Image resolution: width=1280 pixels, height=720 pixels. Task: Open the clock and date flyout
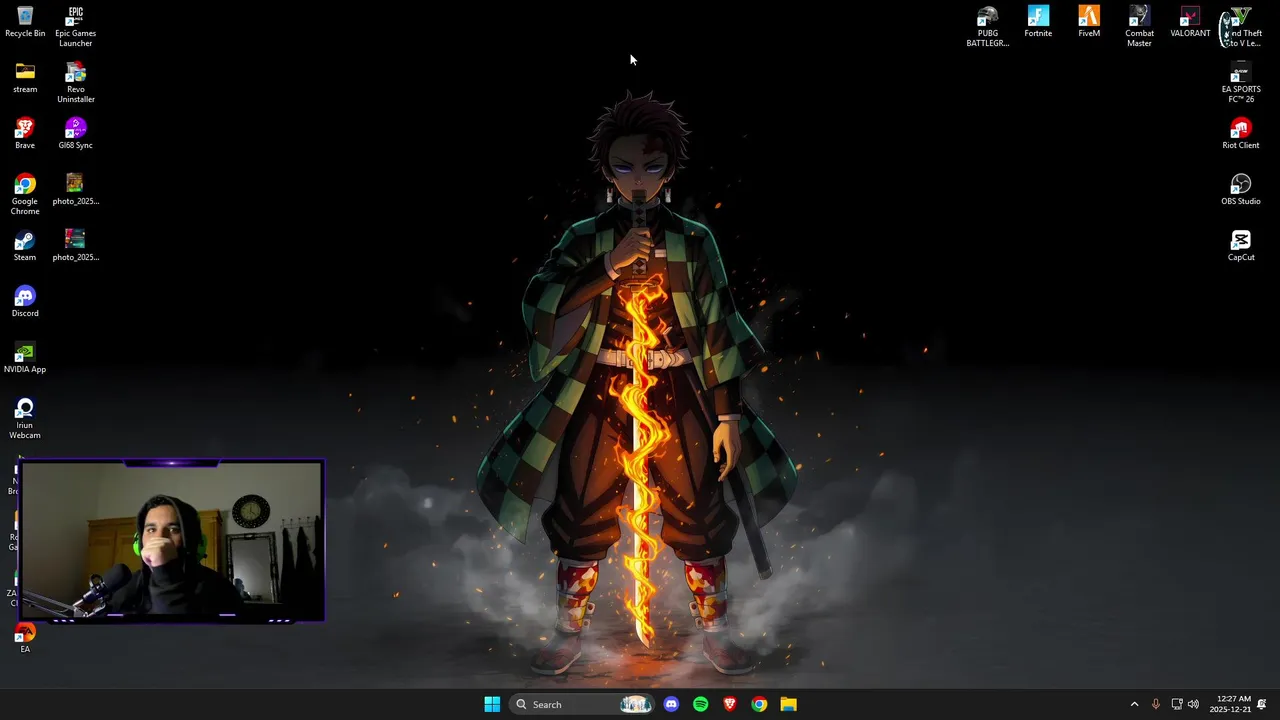click(x=1230, y=704)
